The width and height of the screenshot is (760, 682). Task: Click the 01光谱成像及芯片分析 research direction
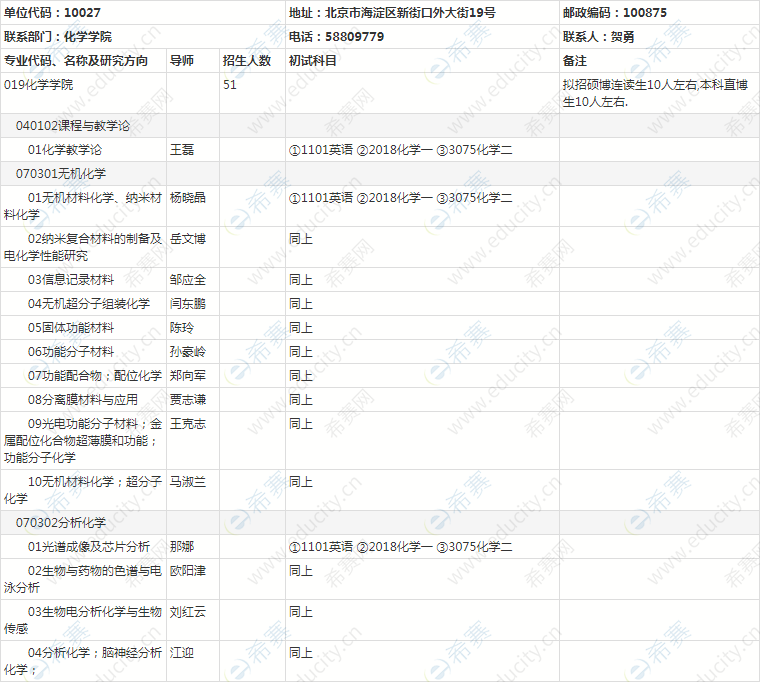tap(88, 547)
